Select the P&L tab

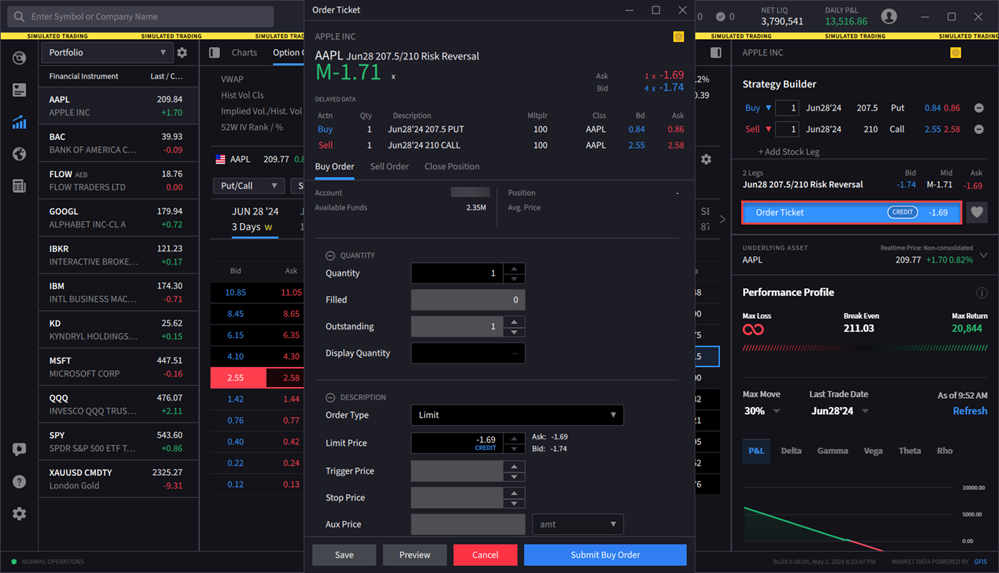[x=756, y=451]
